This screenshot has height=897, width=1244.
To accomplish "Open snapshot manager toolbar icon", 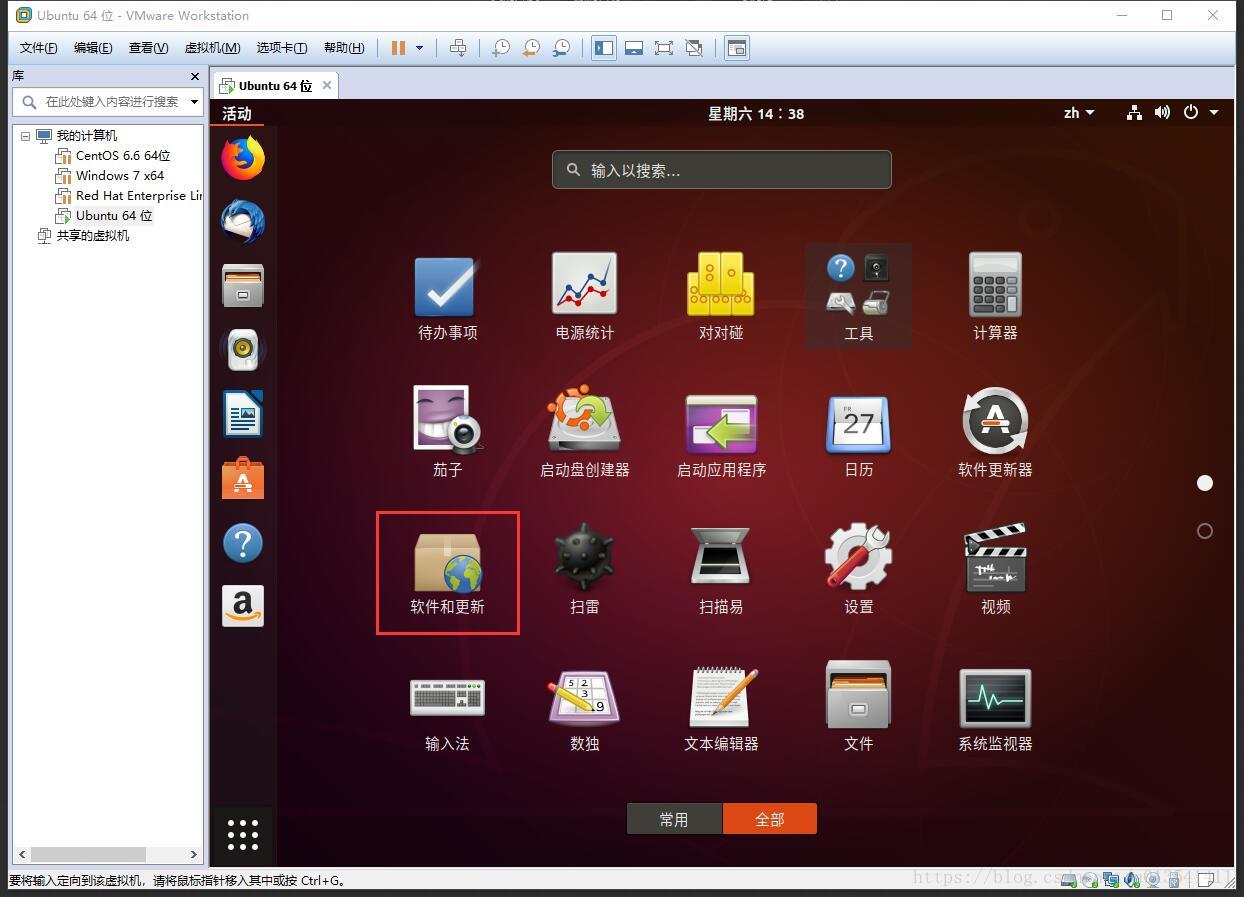I will pyautogui.click(x=561, y=48).
